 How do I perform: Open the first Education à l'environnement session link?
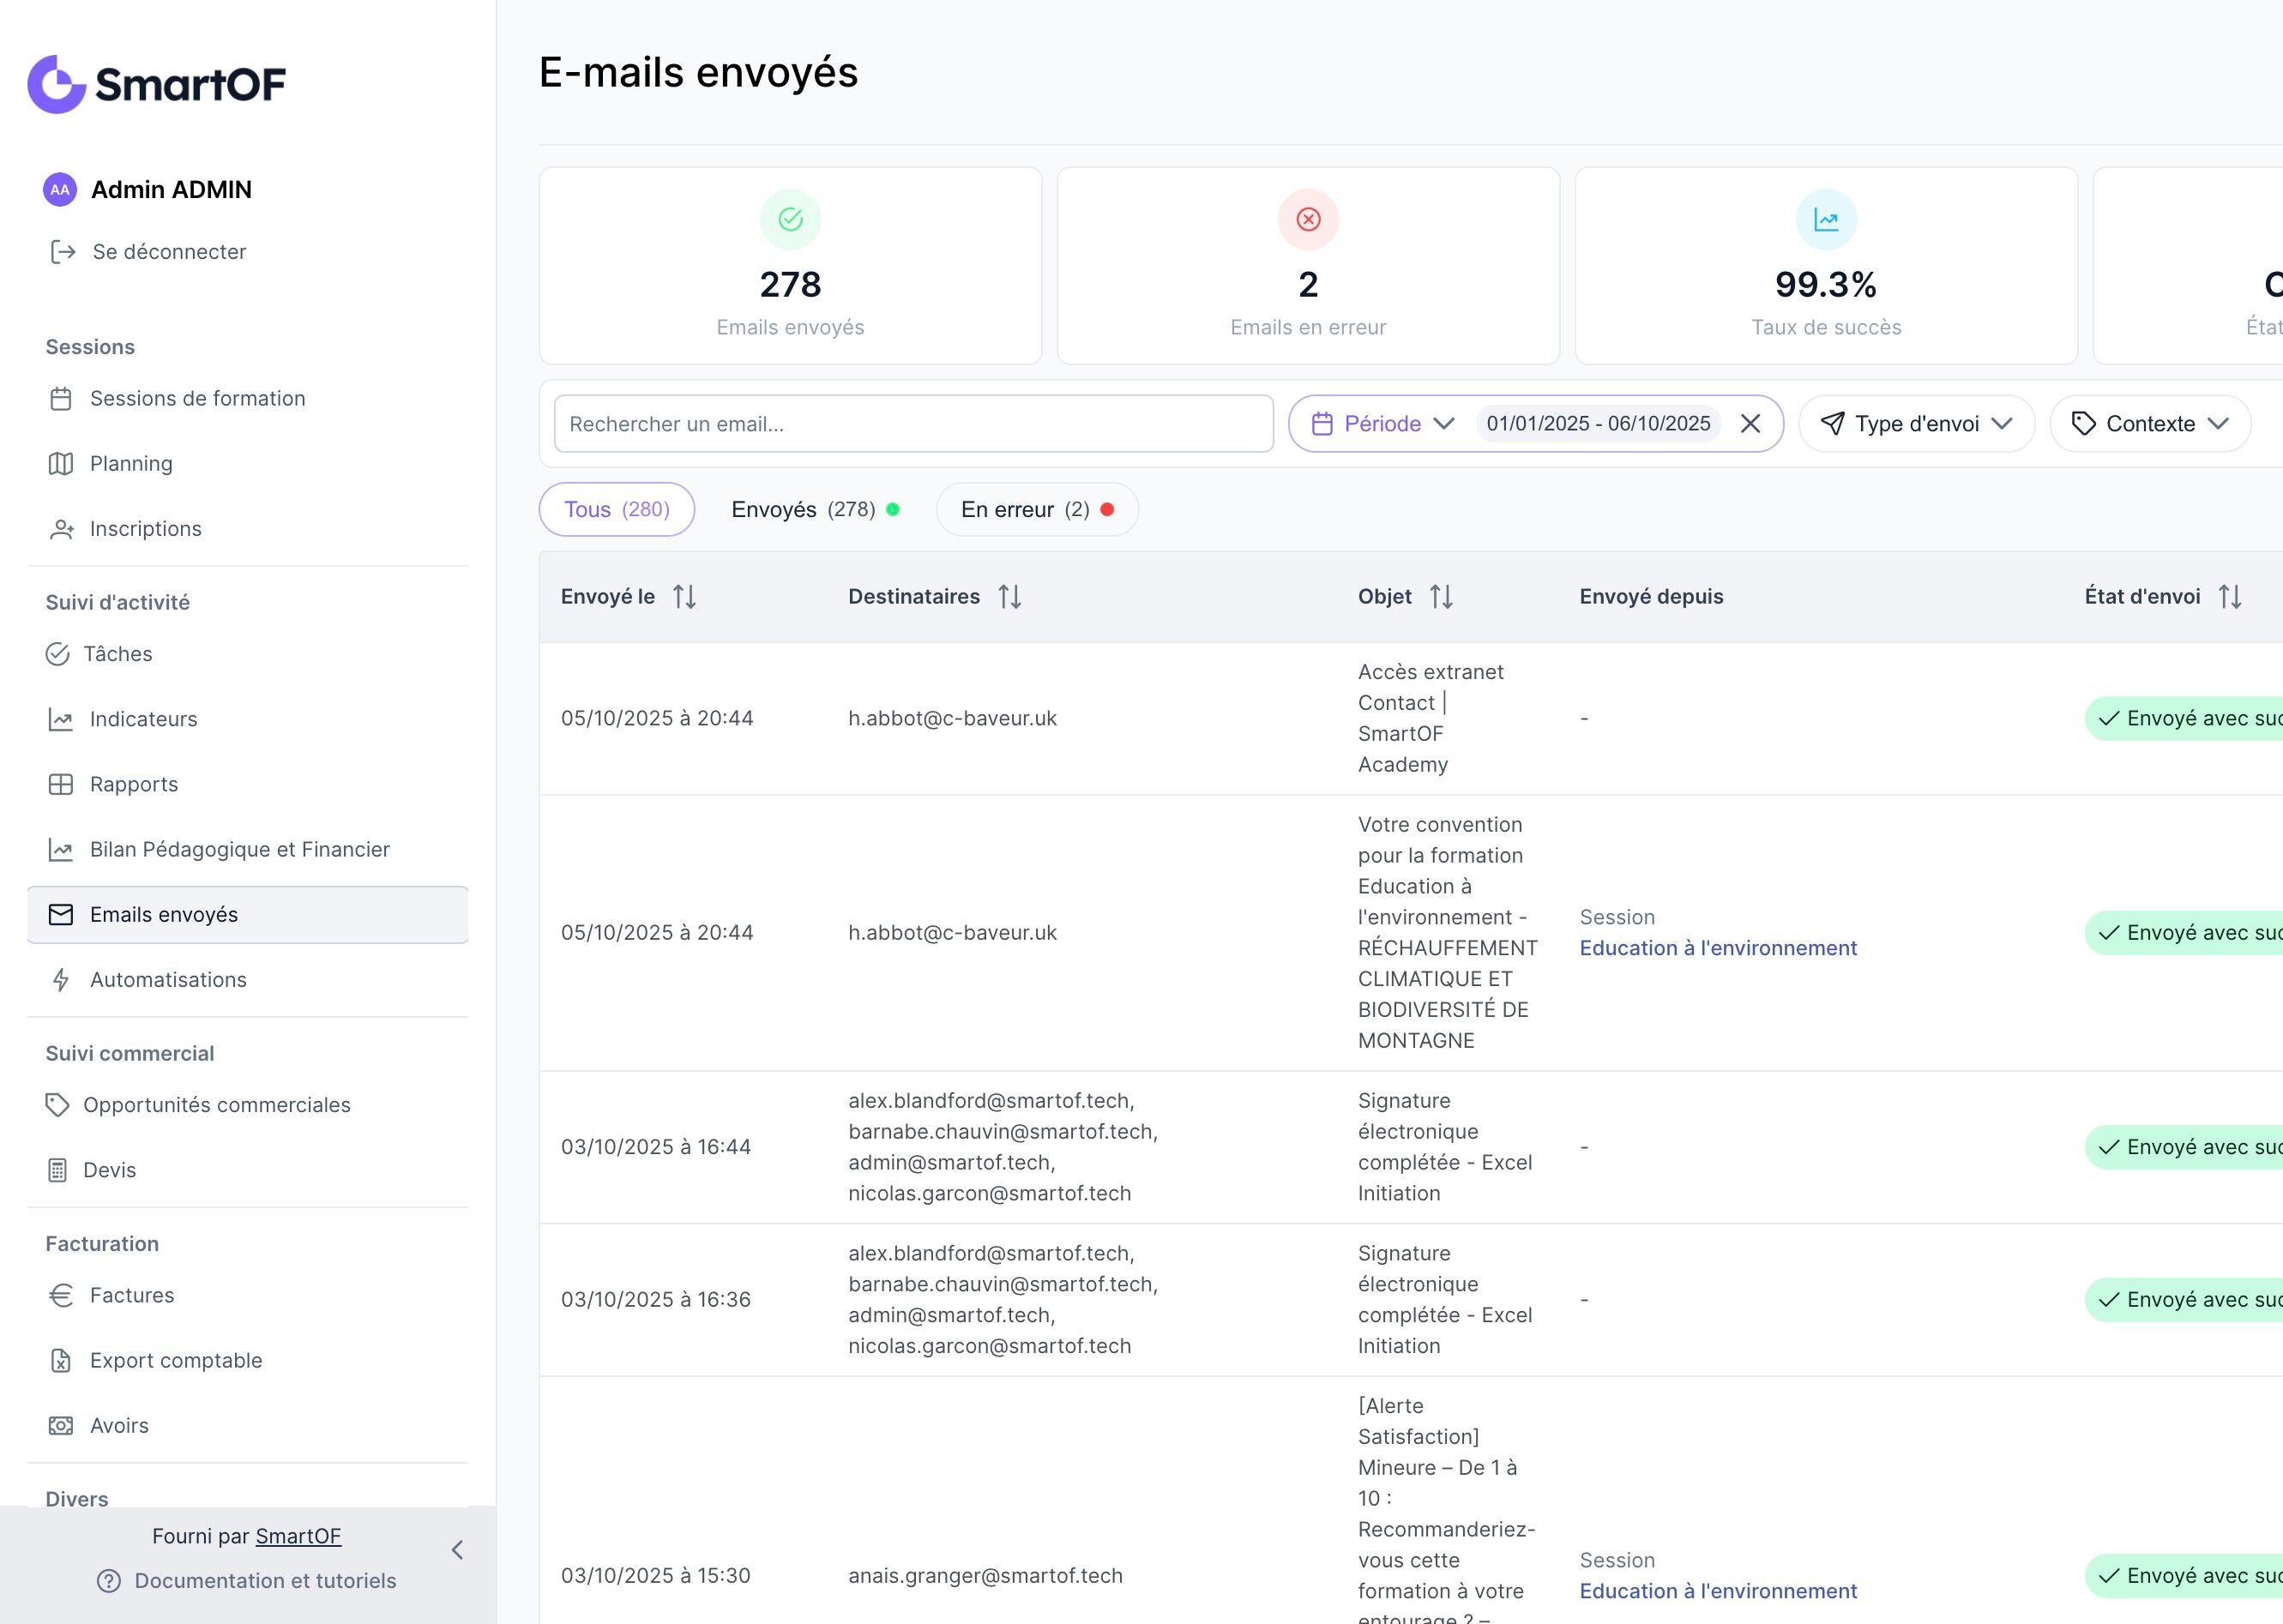click(1717, 948)
